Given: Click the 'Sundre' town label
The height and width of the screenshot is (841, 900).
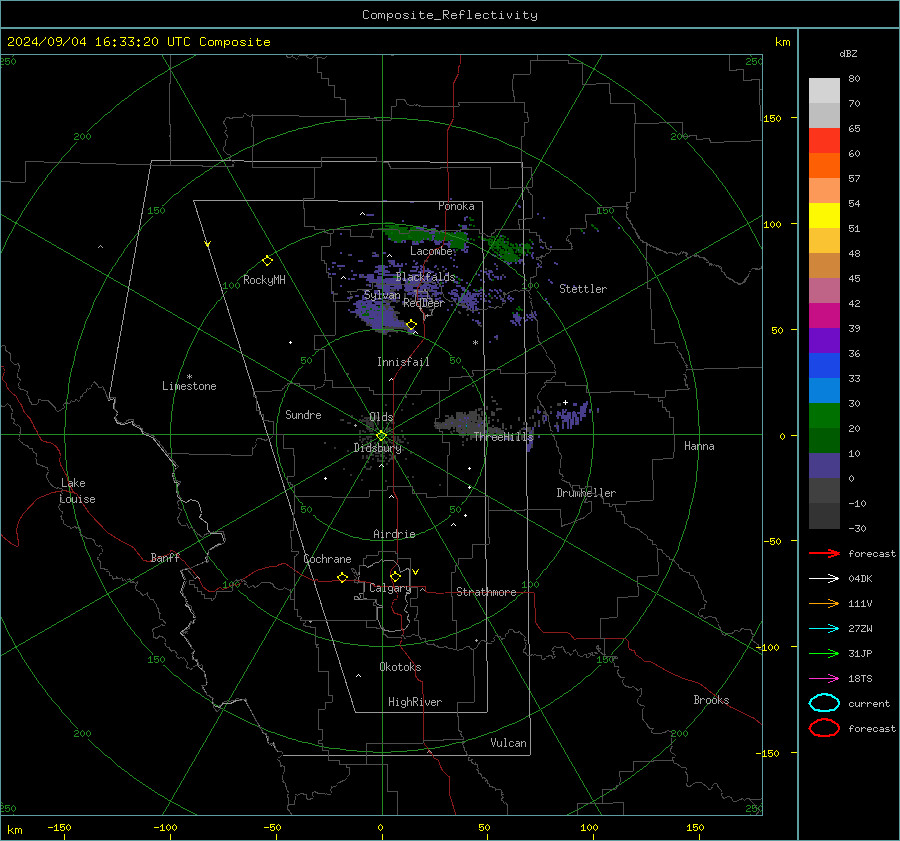Looking at the screenshot, I should [x=303, y=414].
